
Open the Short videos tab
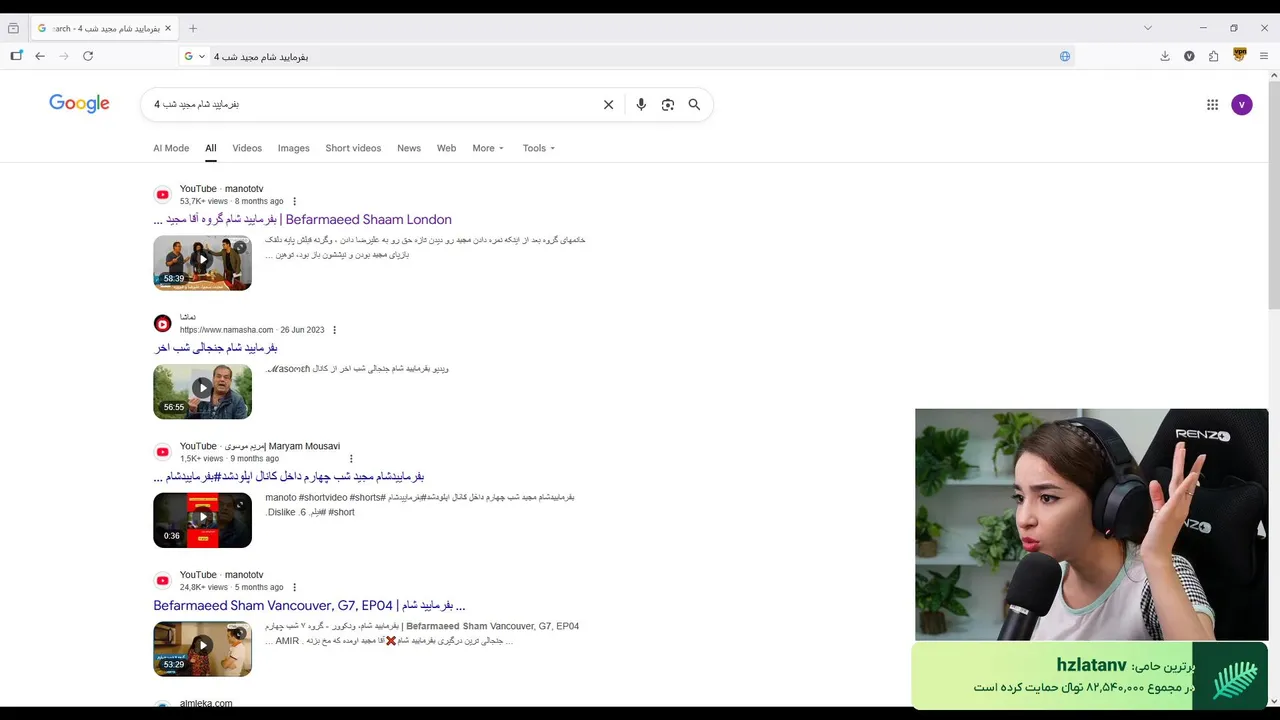click(x=353, y=148)
